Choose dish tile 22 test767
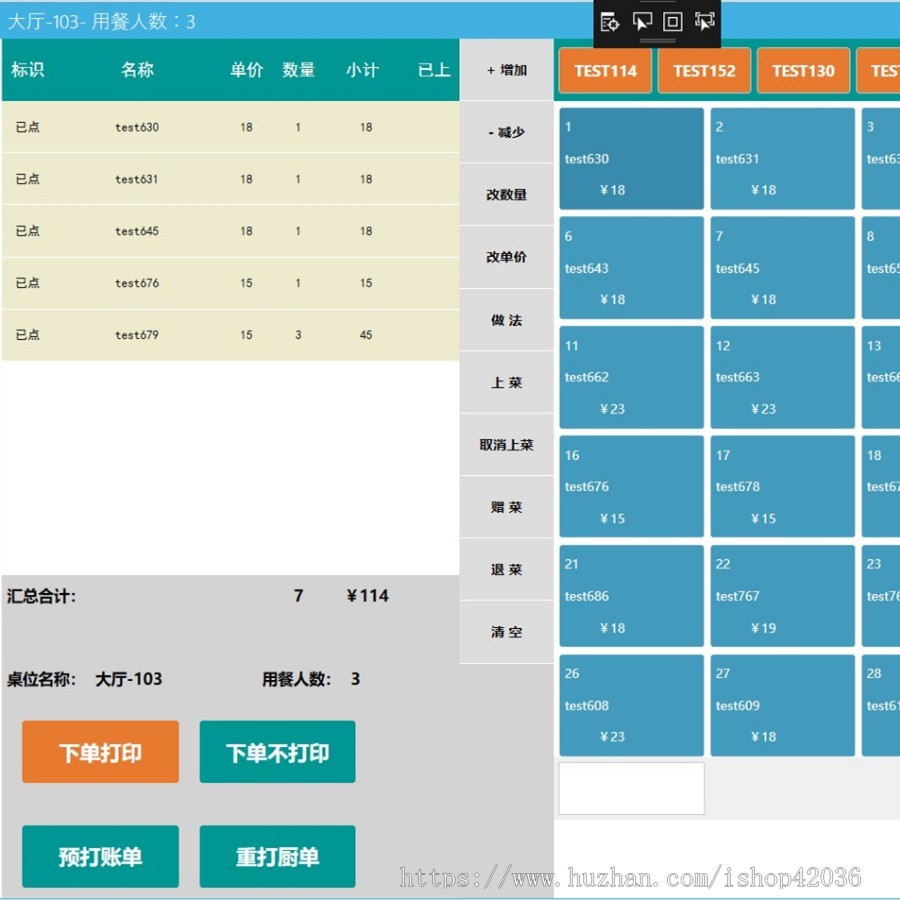 pos(782,596)
